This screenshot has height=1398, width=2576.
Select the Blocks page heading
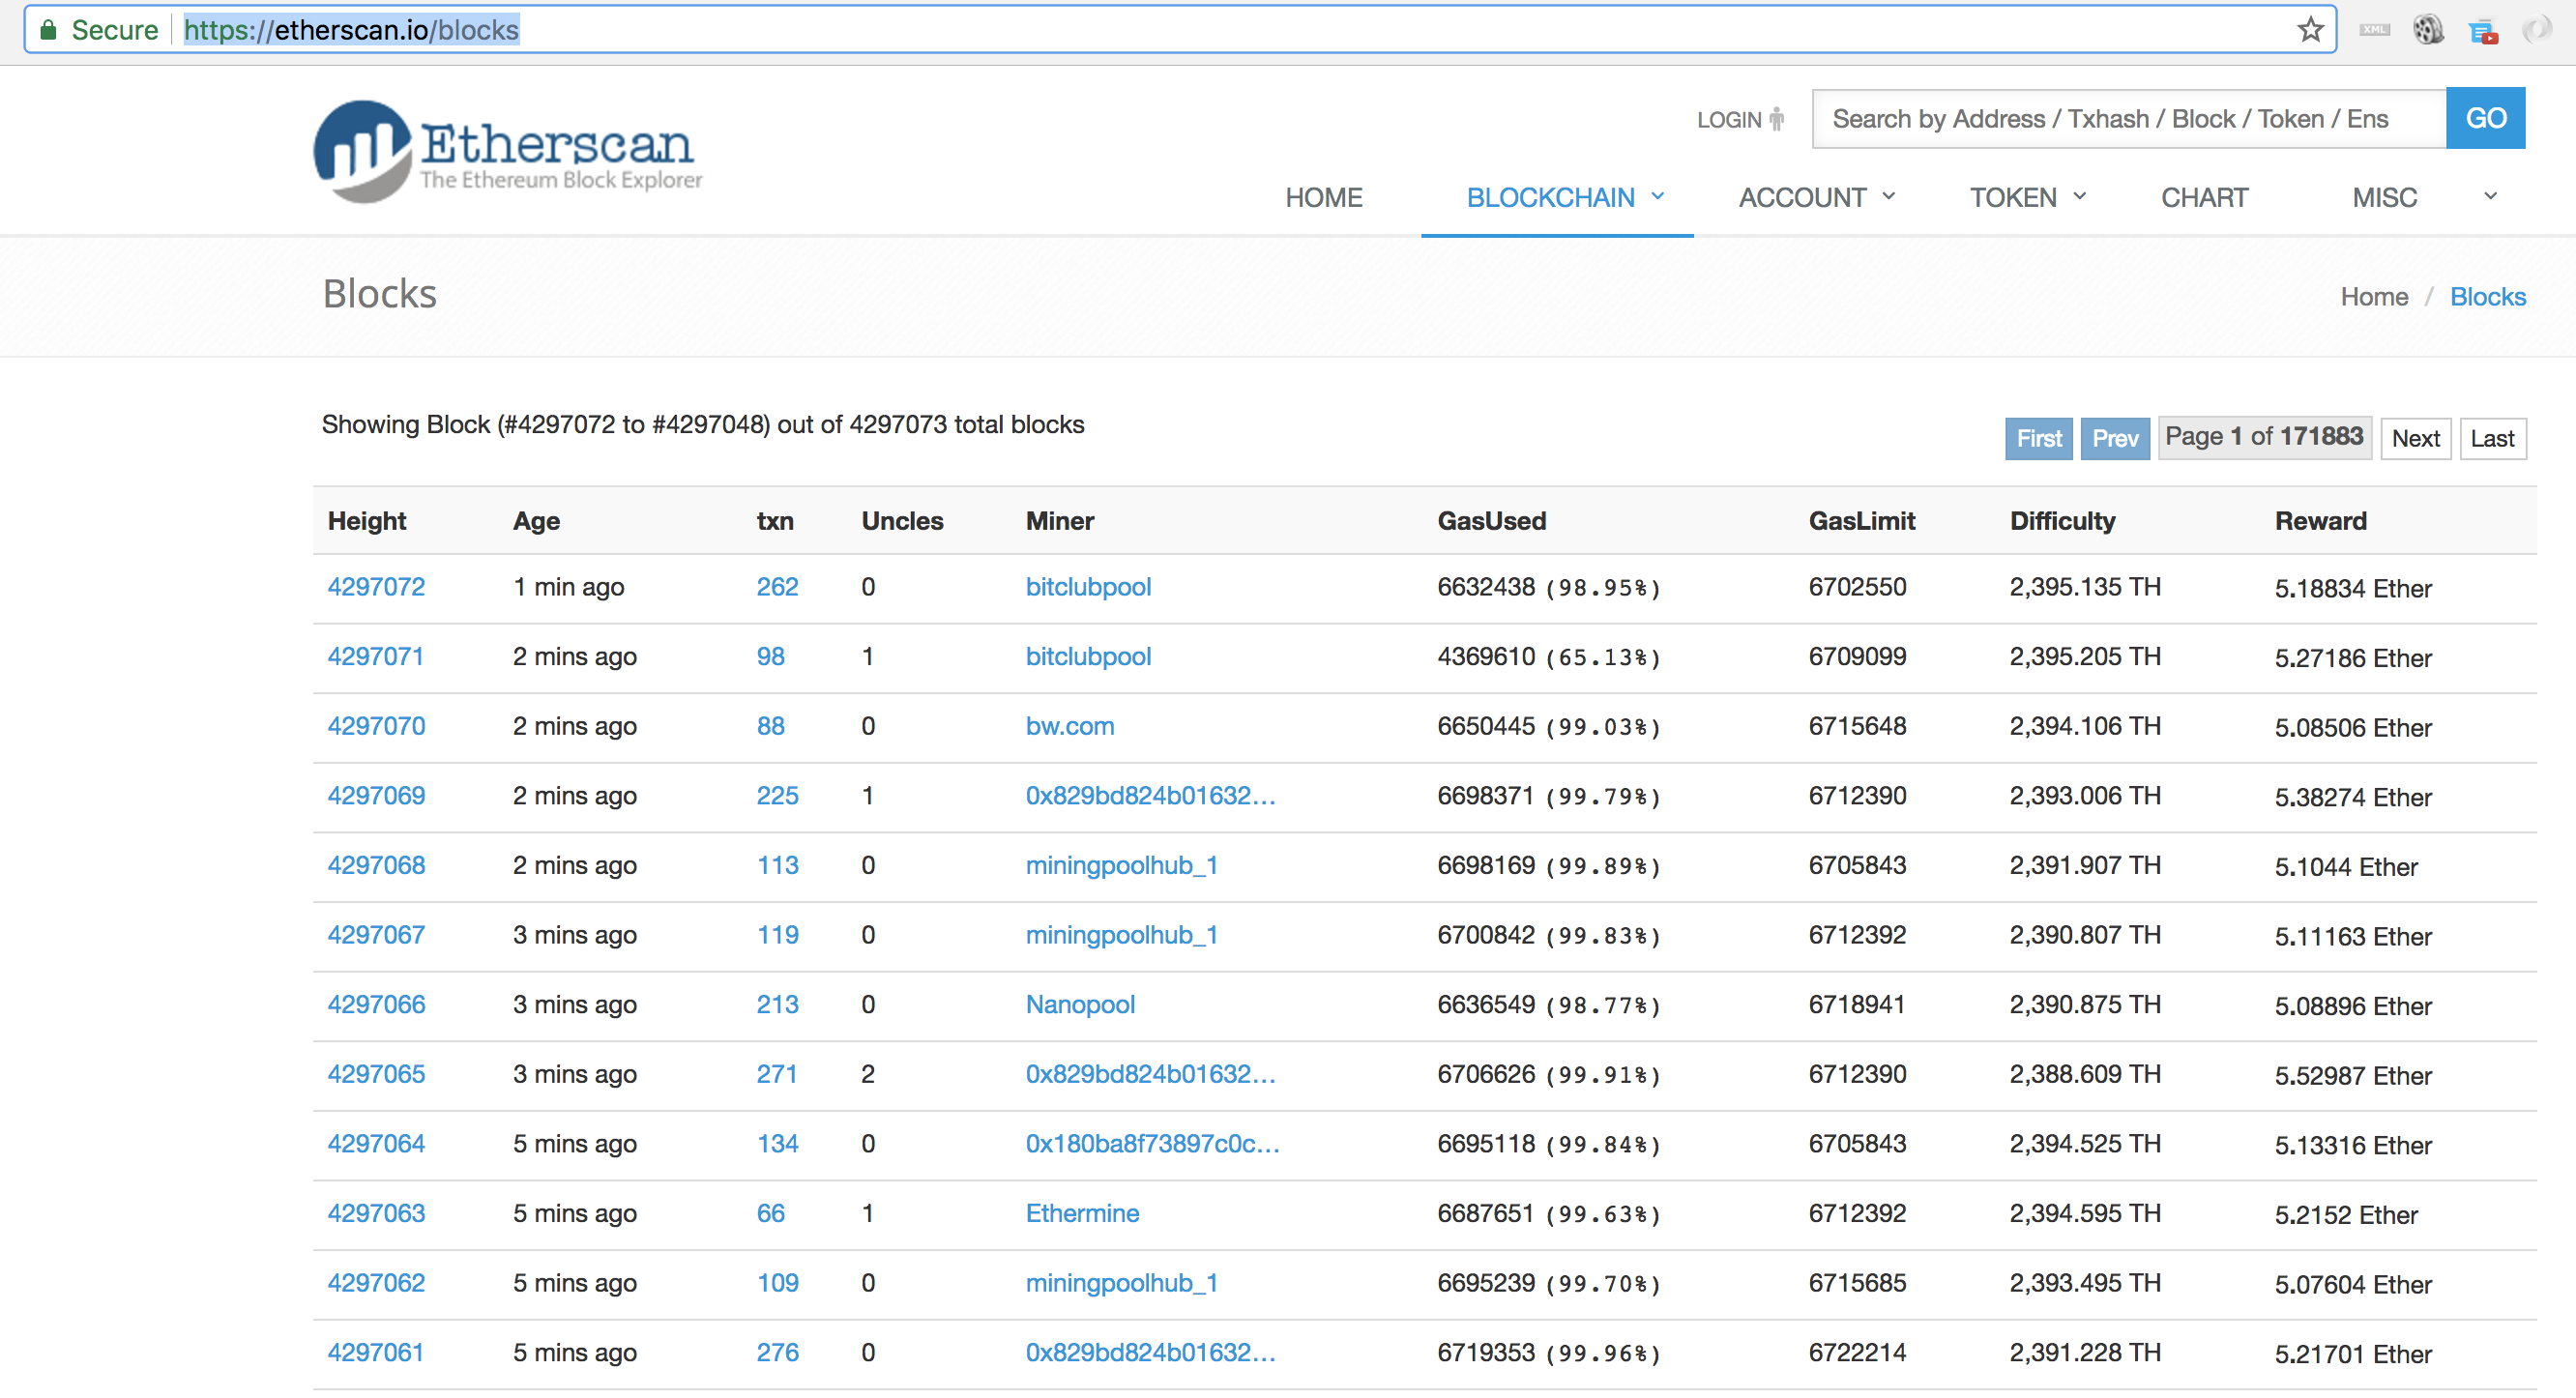[x=379, y=294]
